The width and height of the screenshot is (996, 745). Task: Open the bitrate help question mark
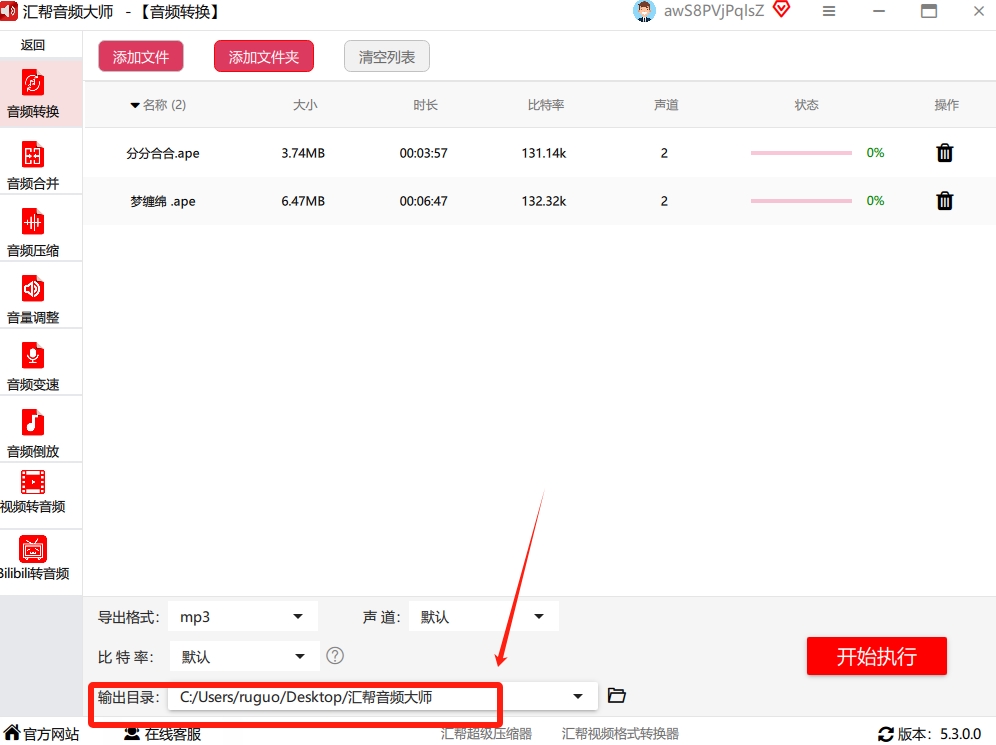point(335,655)
